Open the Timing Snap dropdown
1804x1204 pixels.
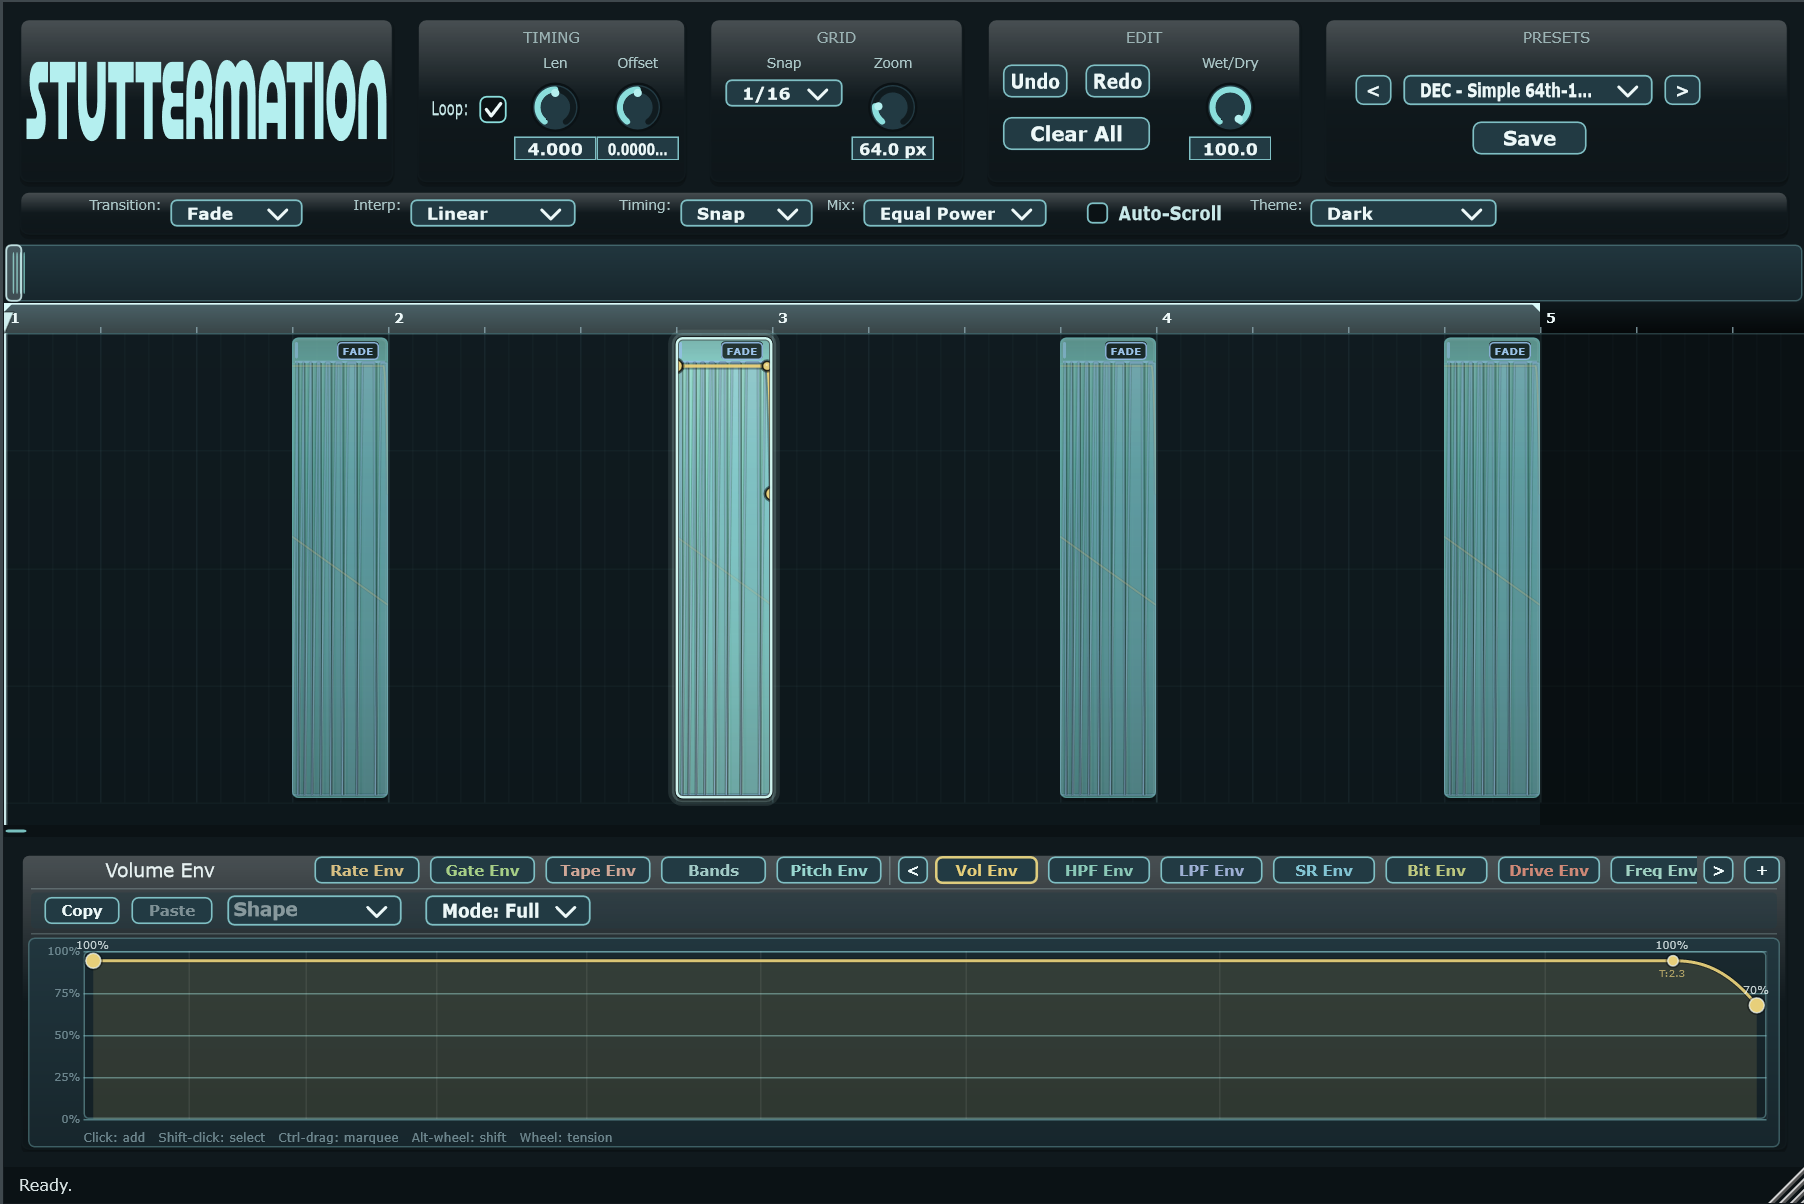pyautogui.click(x=746, y=213)
